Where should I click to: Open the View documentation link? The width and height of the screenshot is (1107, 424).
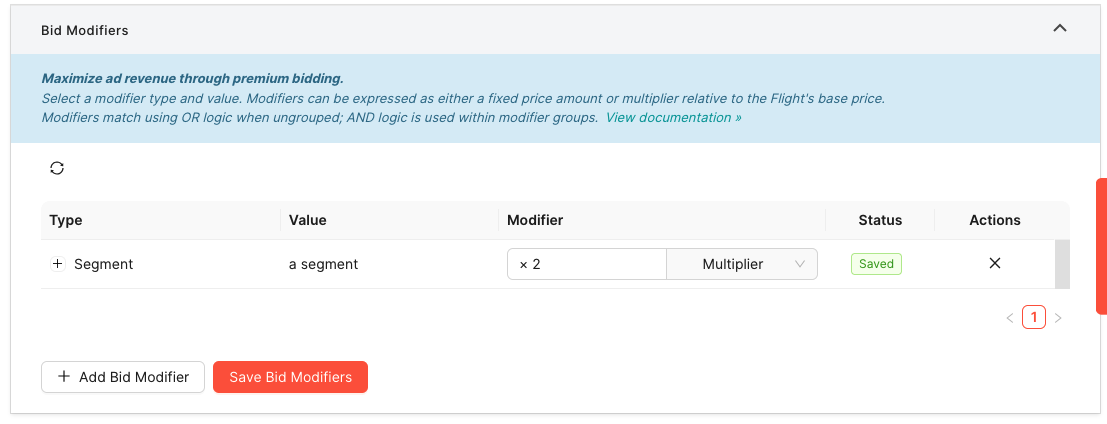[674, 117]
